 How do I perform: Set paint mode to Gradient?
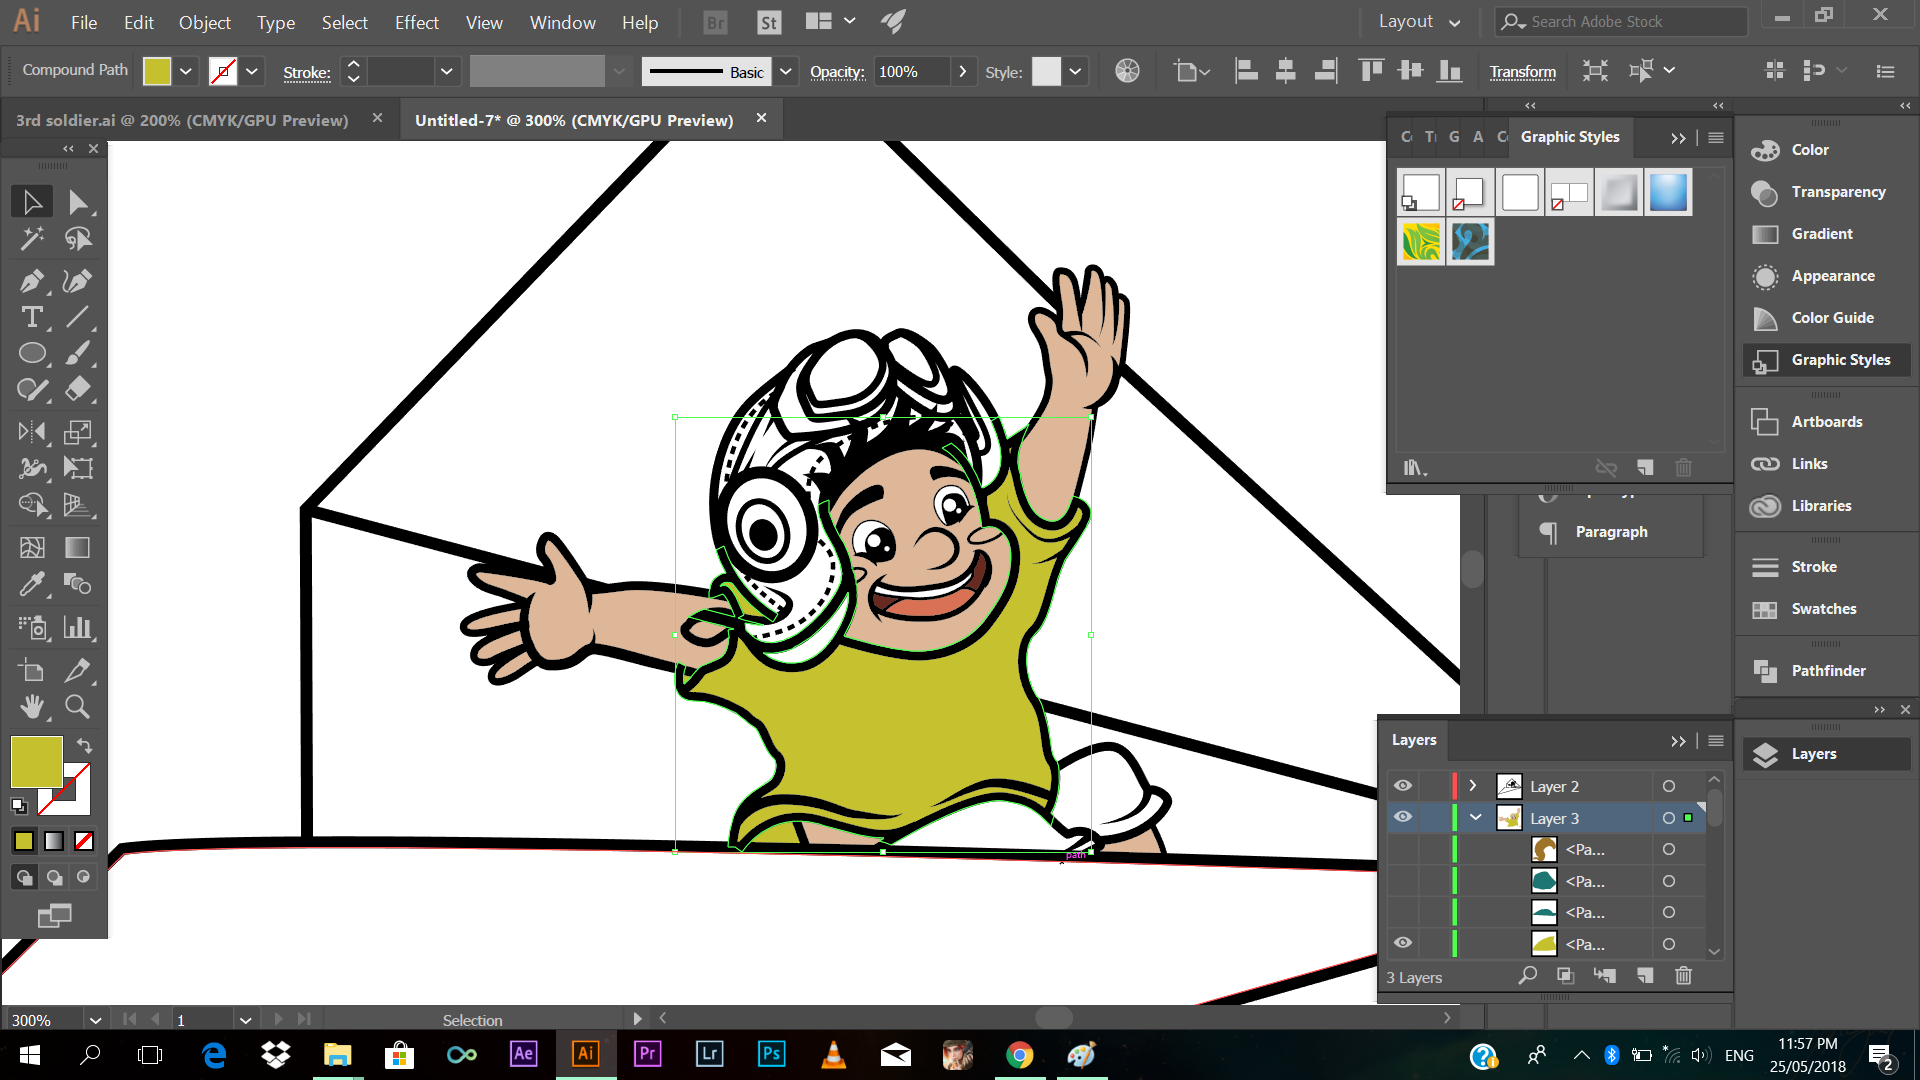point(54,841)
